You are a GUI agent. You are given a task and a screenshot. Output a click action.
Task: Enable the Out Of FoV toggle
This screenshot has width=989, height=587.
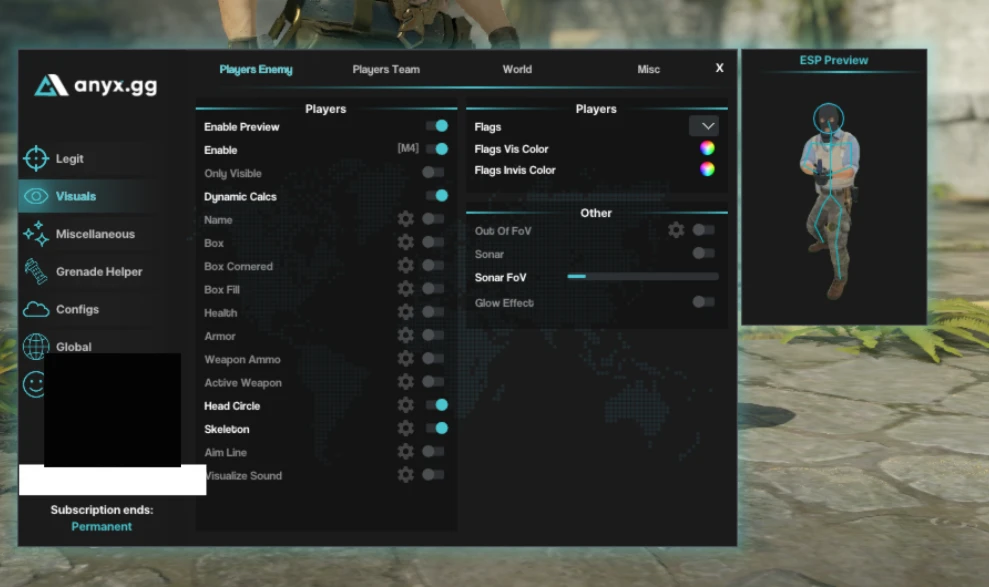click(704, 230)
